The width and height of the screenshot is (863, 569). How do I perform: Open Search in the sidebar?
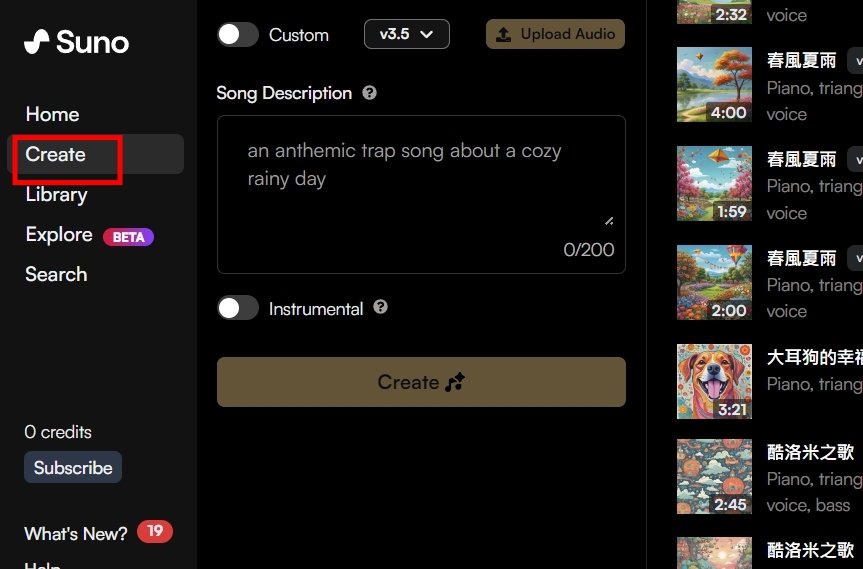pyautogui.click(x=56, y=274)
